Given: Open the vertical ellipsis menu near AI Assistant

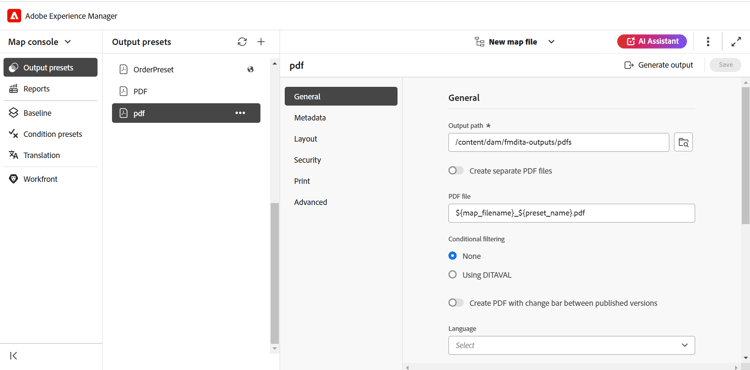Looking at the screenshot, I should pyautogui.click(x=708, y=42).
